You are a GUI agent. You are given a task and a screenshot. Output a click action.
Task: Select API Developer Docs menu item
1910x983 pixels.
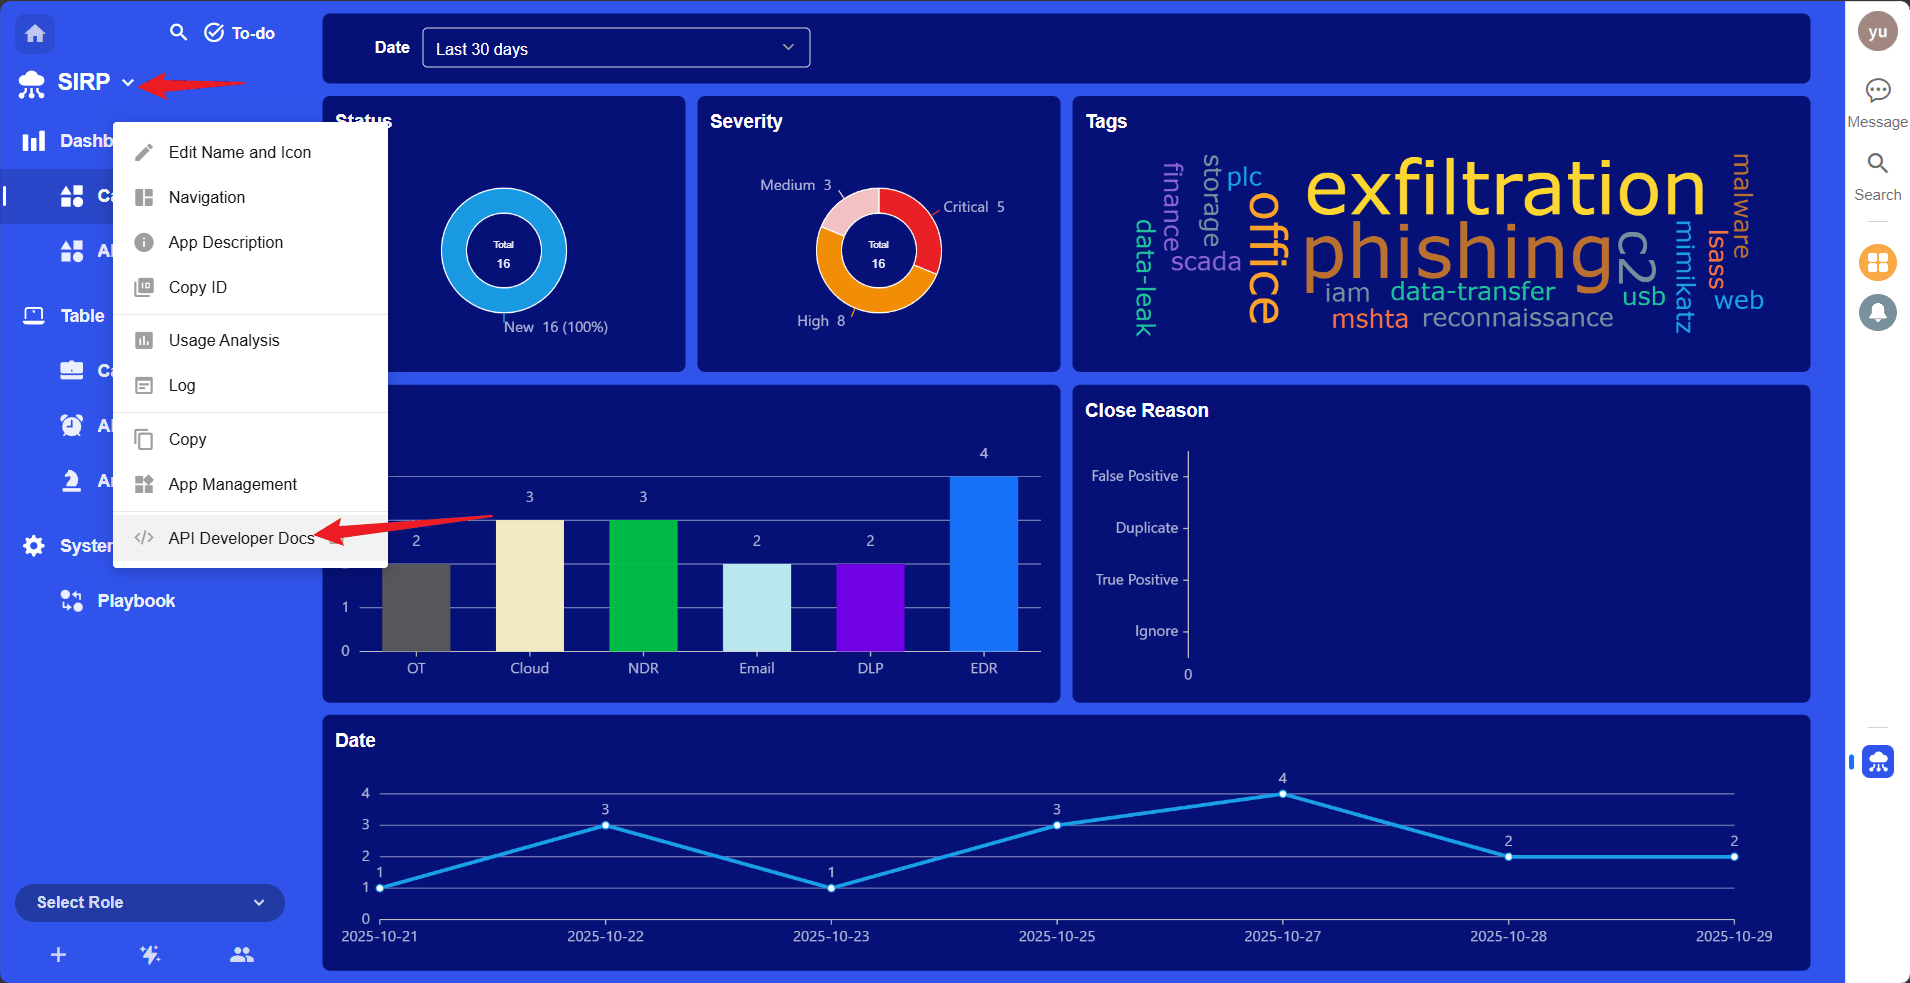241,538
